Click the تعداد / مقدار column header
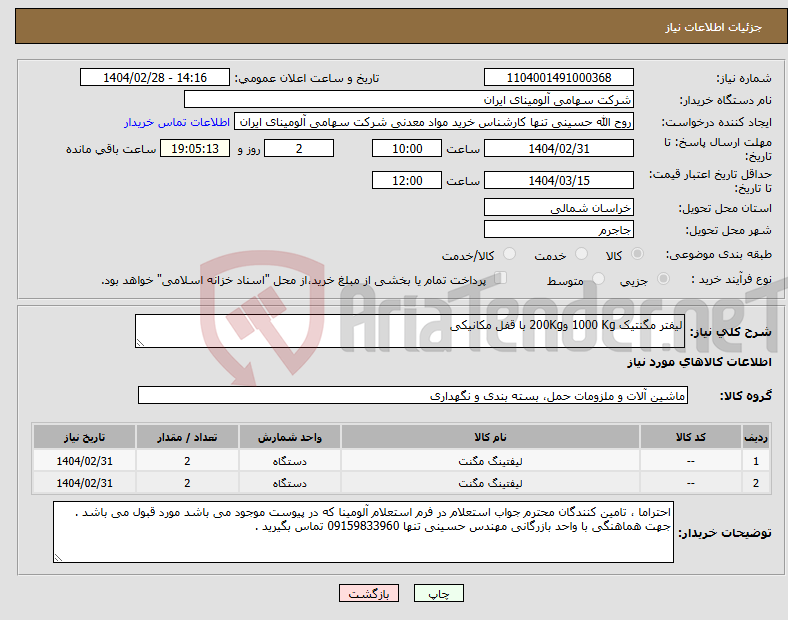This screenshot has height=620, width=788. [187, 437]
